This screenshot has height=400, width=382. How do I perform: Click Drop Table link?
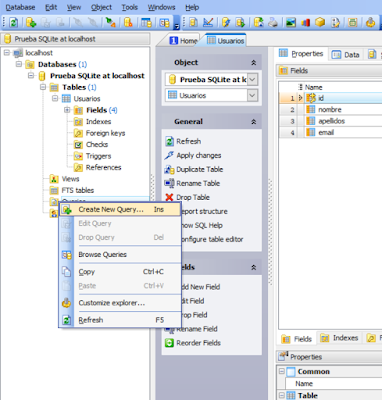pyautogui.click(x=193, y=197)
